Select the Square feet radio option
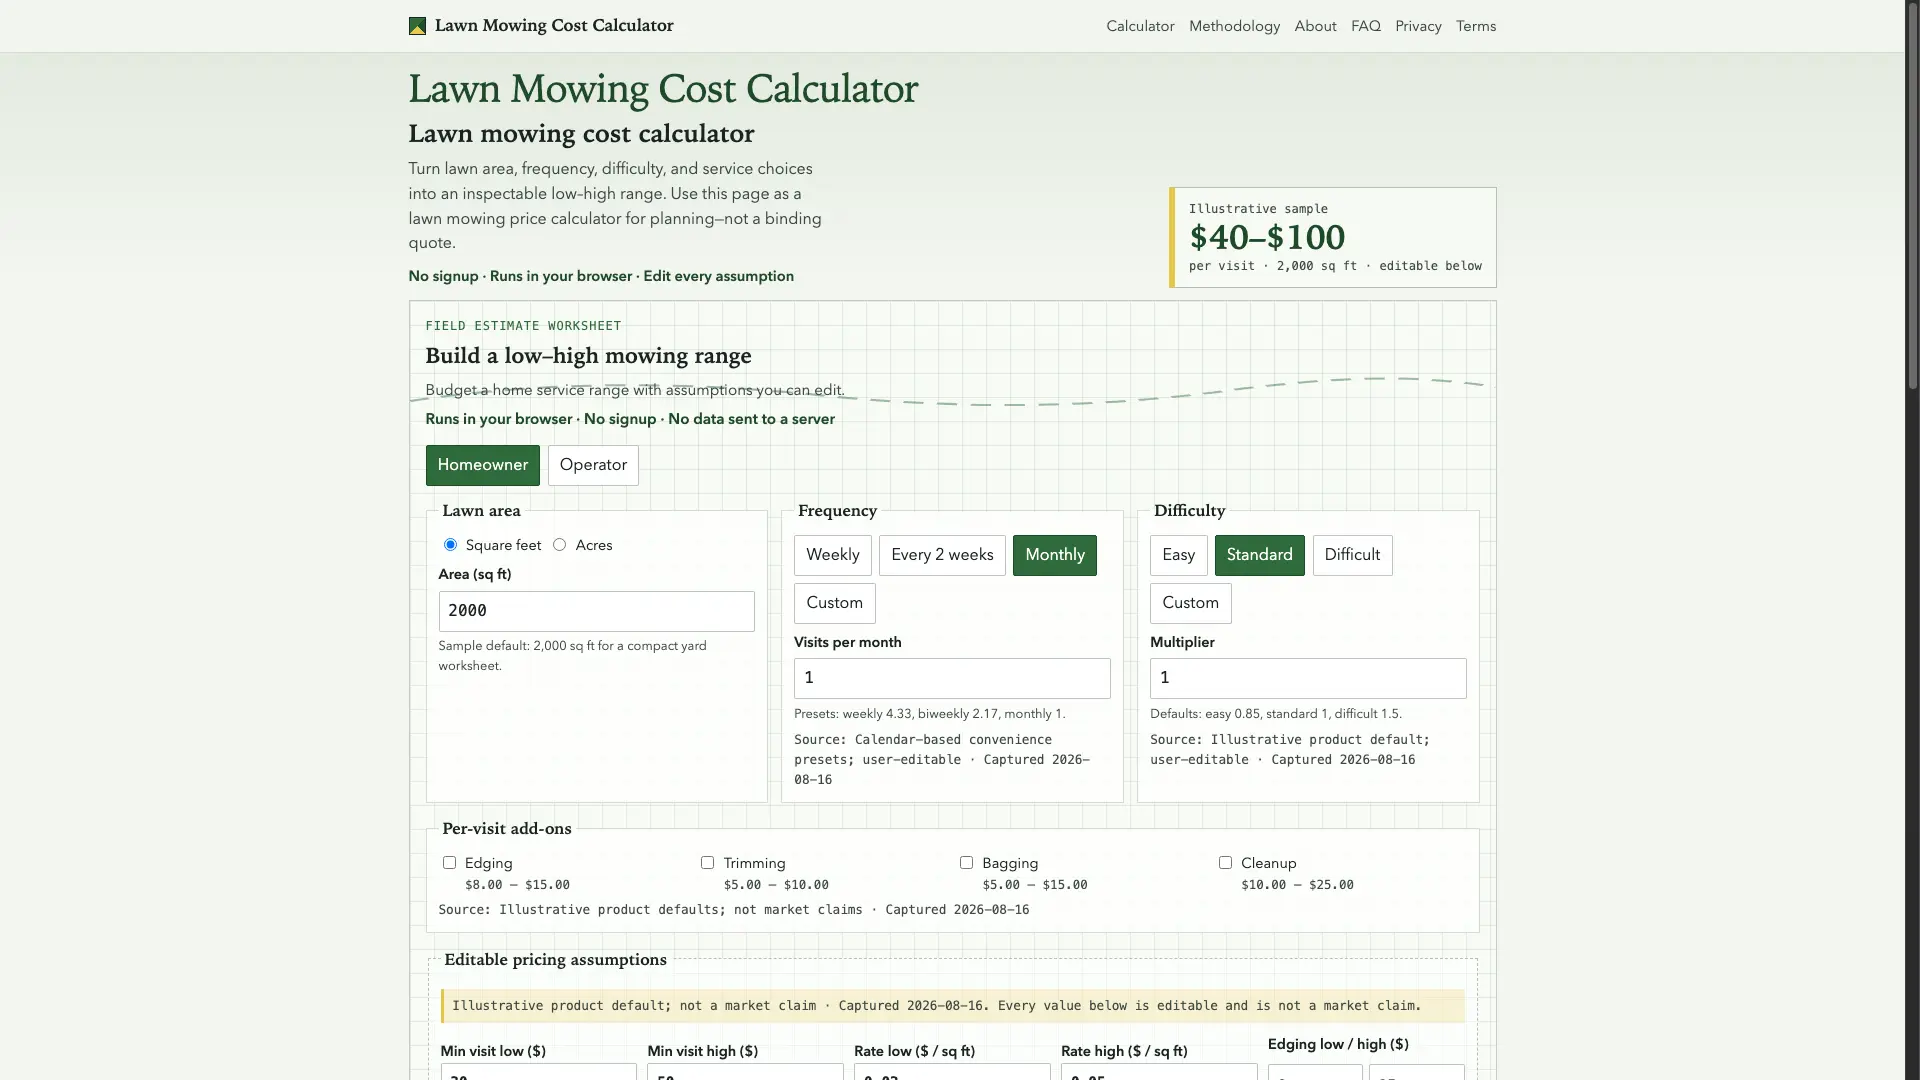The width and height of the screenshot is (1920, 1080). [450, 545]
